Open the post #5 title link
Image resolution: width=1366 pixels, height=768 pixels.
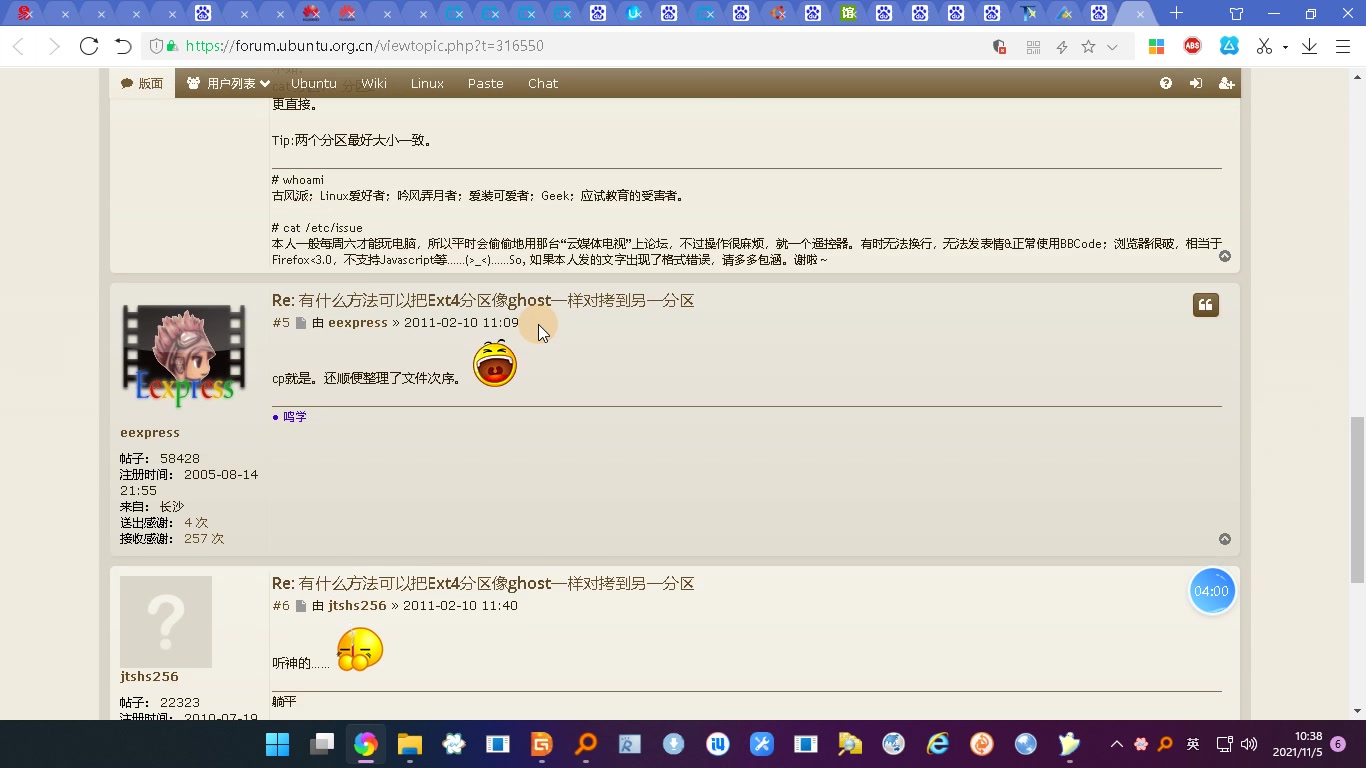[x=483, y=300]
